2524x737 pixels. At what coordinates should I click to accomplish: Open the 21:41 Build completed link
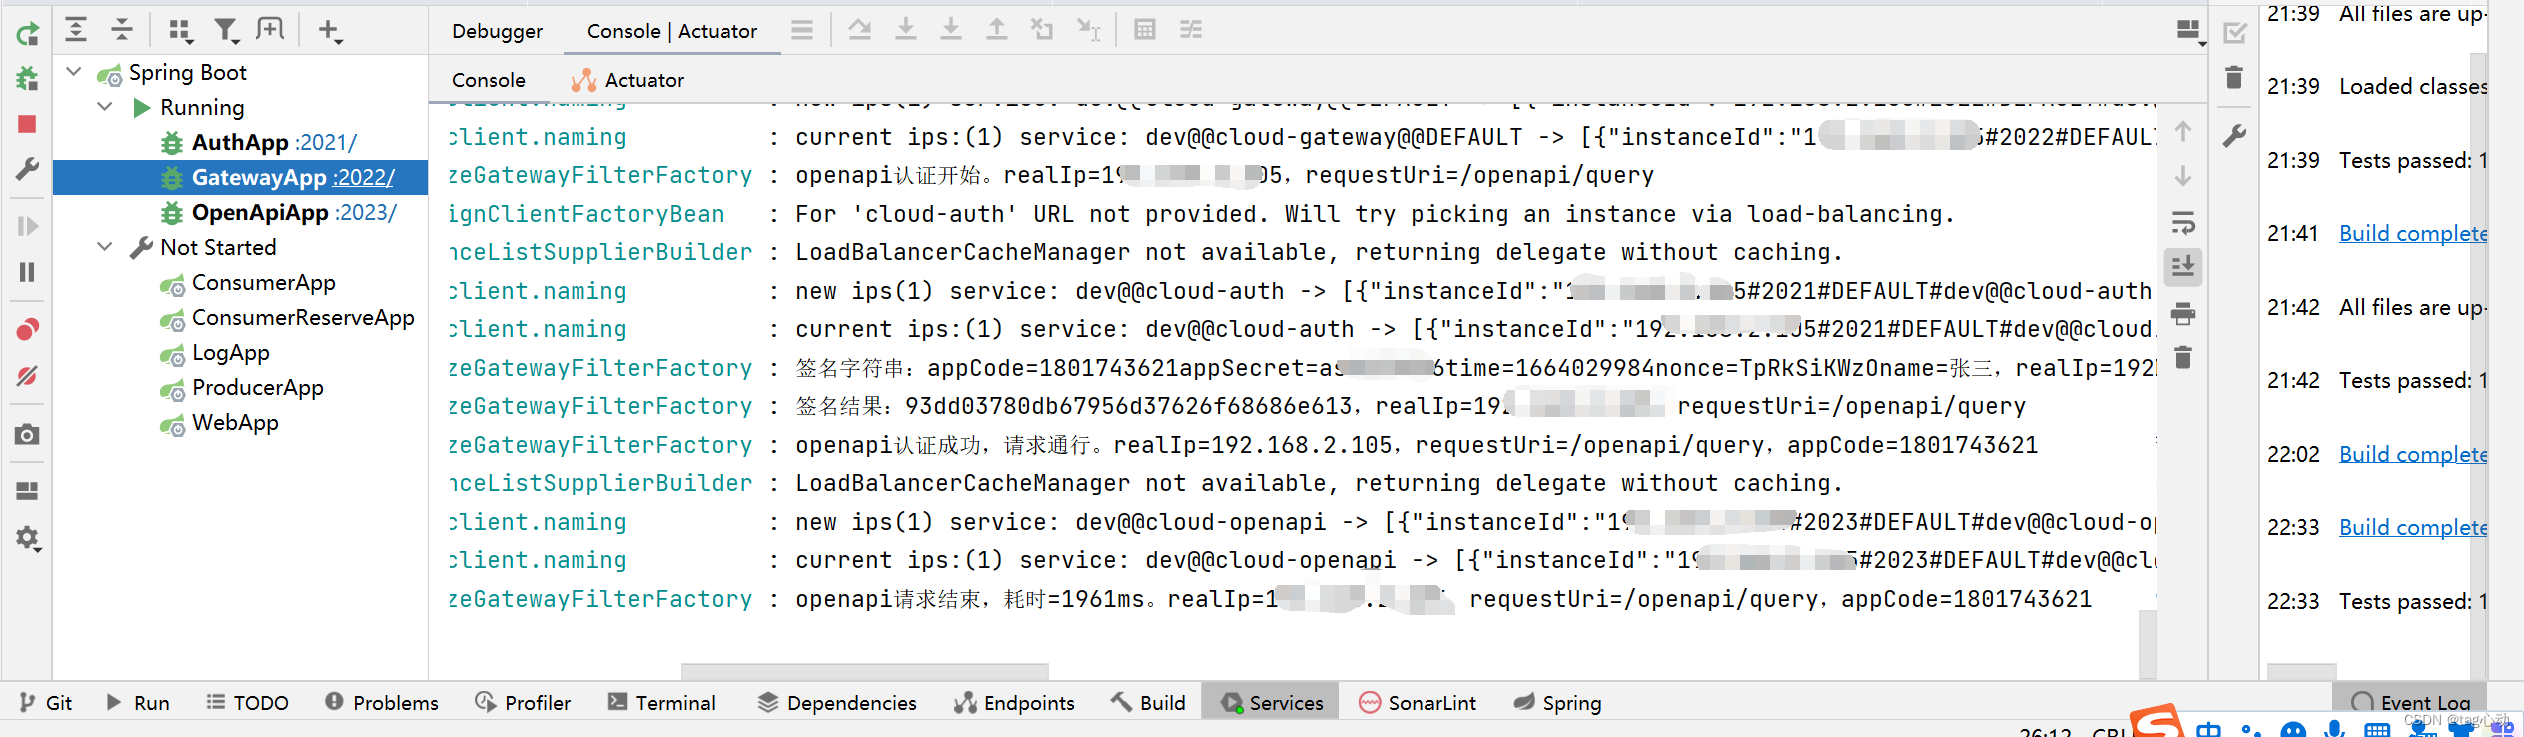[x=2412, y=233]
